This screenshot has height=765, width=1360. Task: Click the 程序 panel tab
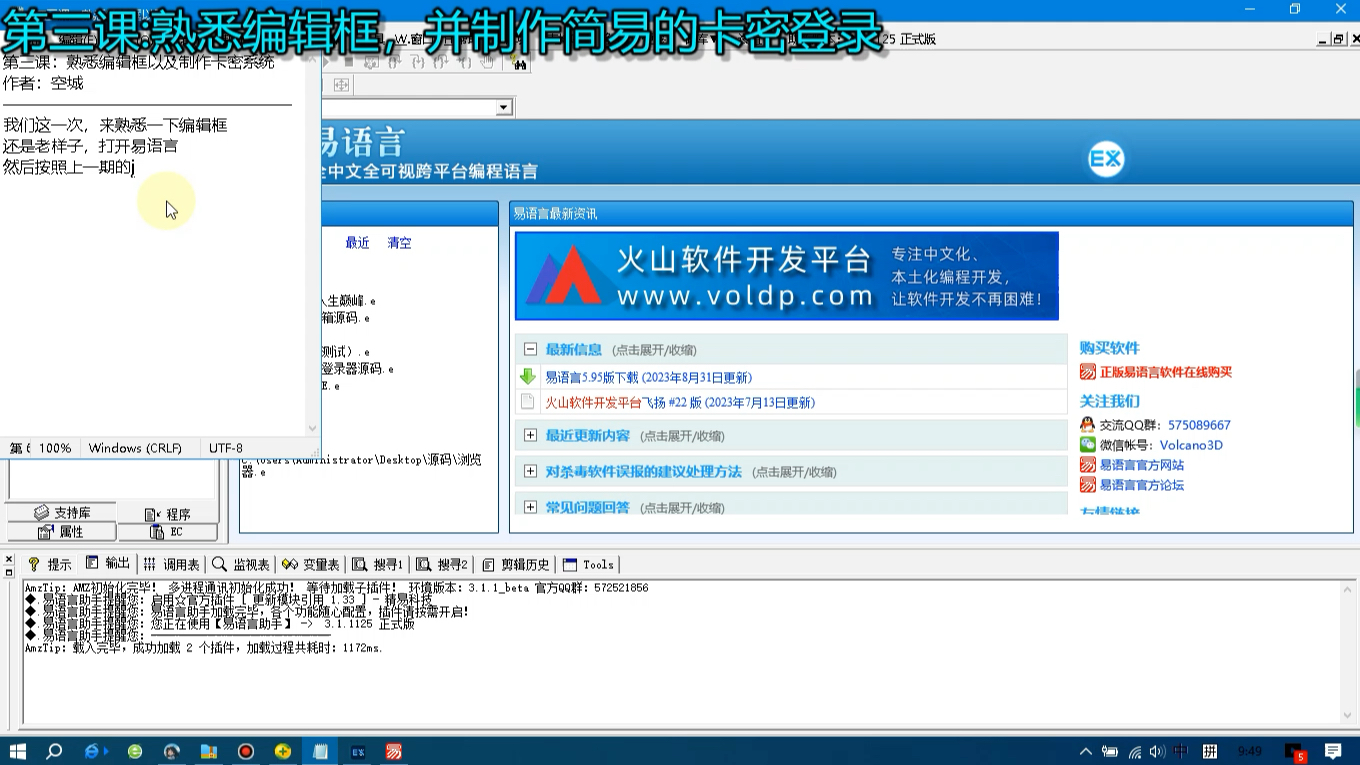click(167, 513)
